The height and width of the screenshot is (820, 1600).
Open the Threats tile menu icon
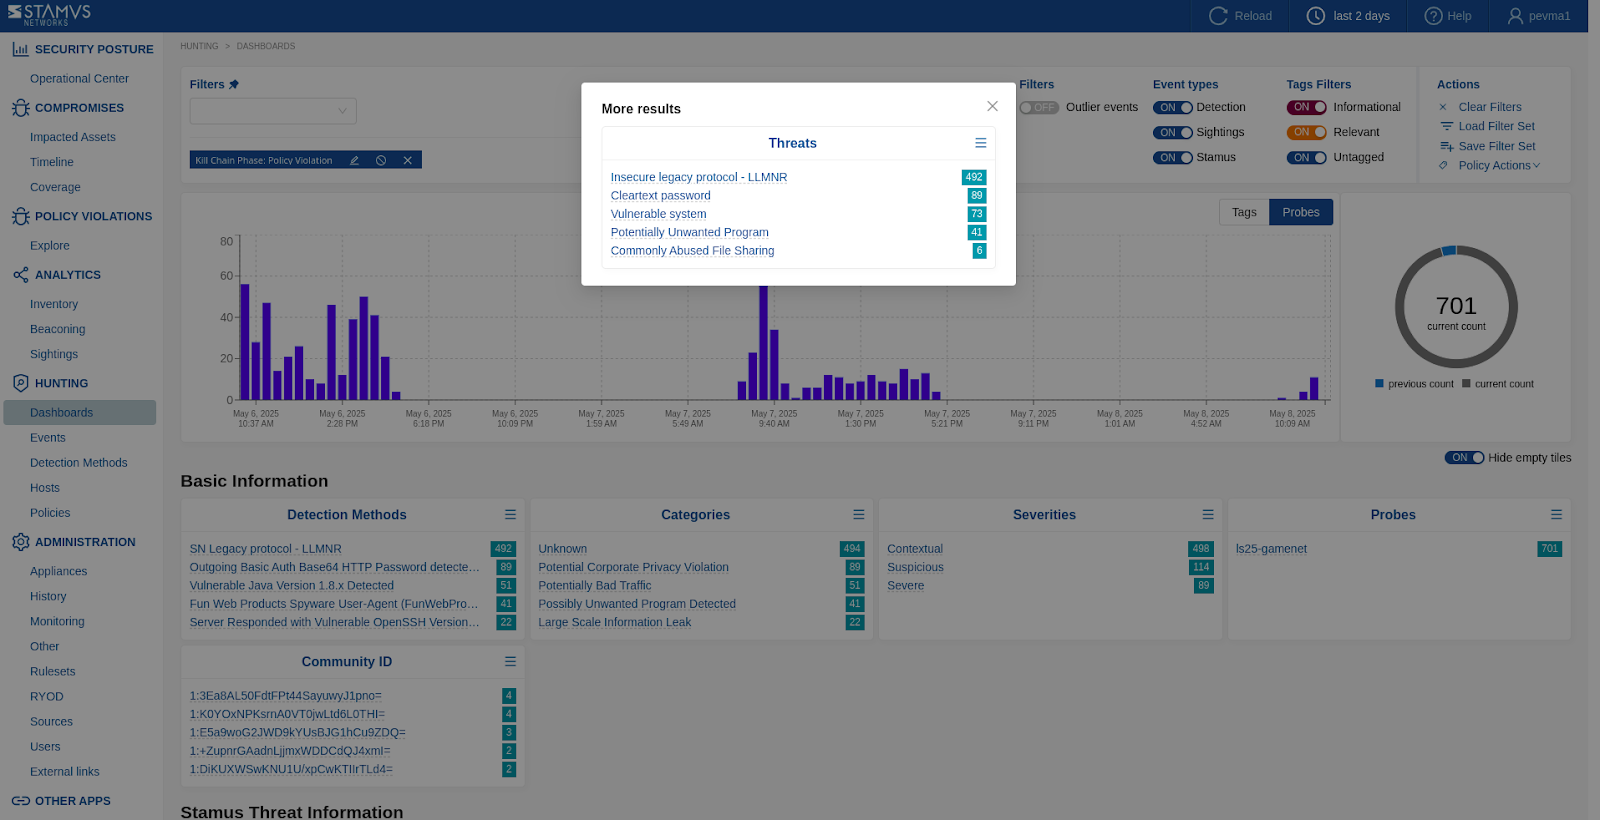(x=980, y=143)
